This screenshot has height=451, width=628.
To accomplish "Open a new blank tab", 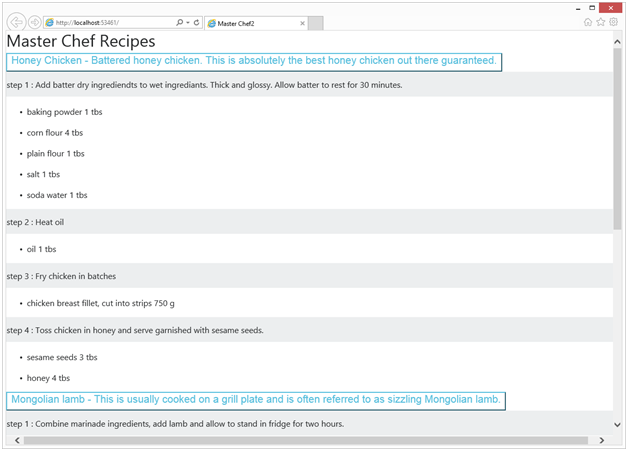I will pyautogui.click(x=316, y=23).
